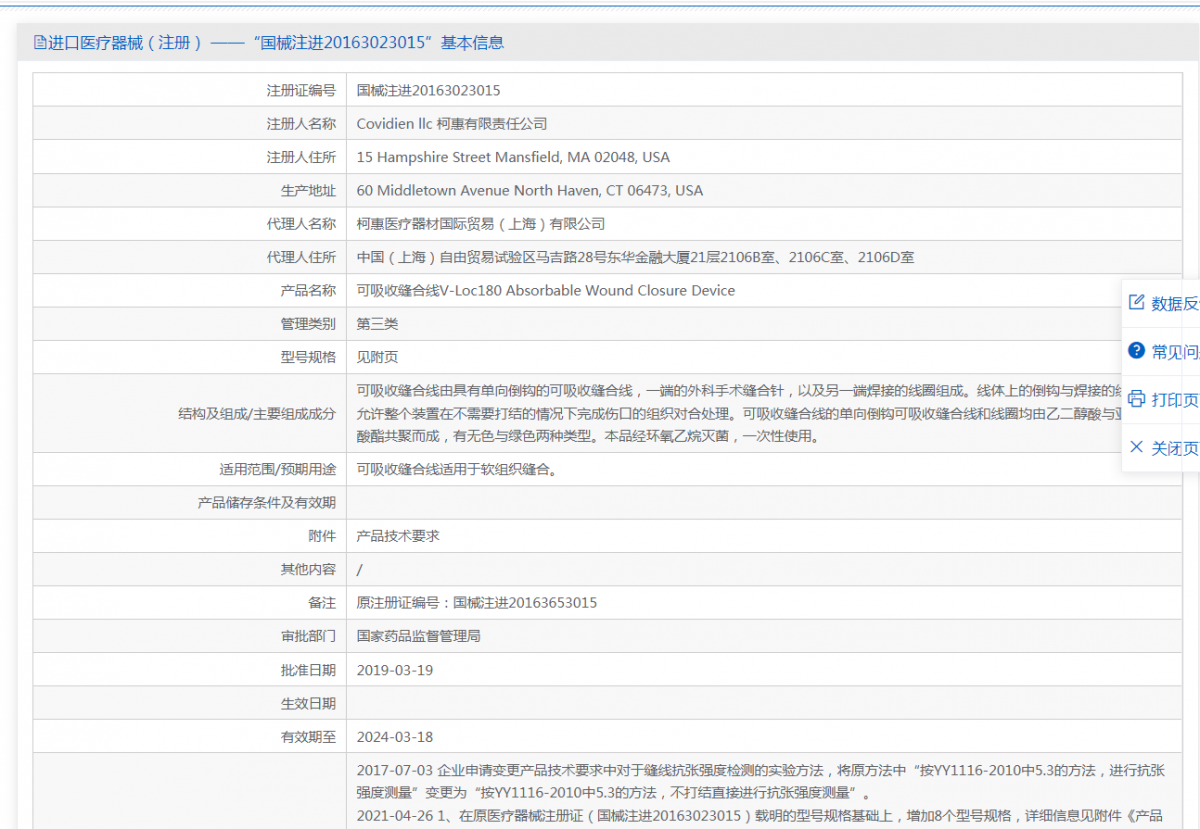Image resolution: width=1200 pixels, height=829 pixels.
Task: Click the blue question mark FAQ icon
Action: [x=1136, y=351]
